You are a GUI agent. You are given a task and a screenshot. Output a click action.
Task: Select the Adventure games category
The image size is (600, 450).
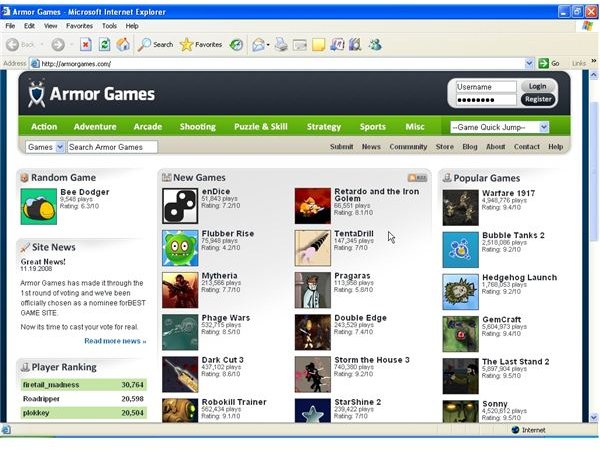pyautogui.click(x=95, y=127)
